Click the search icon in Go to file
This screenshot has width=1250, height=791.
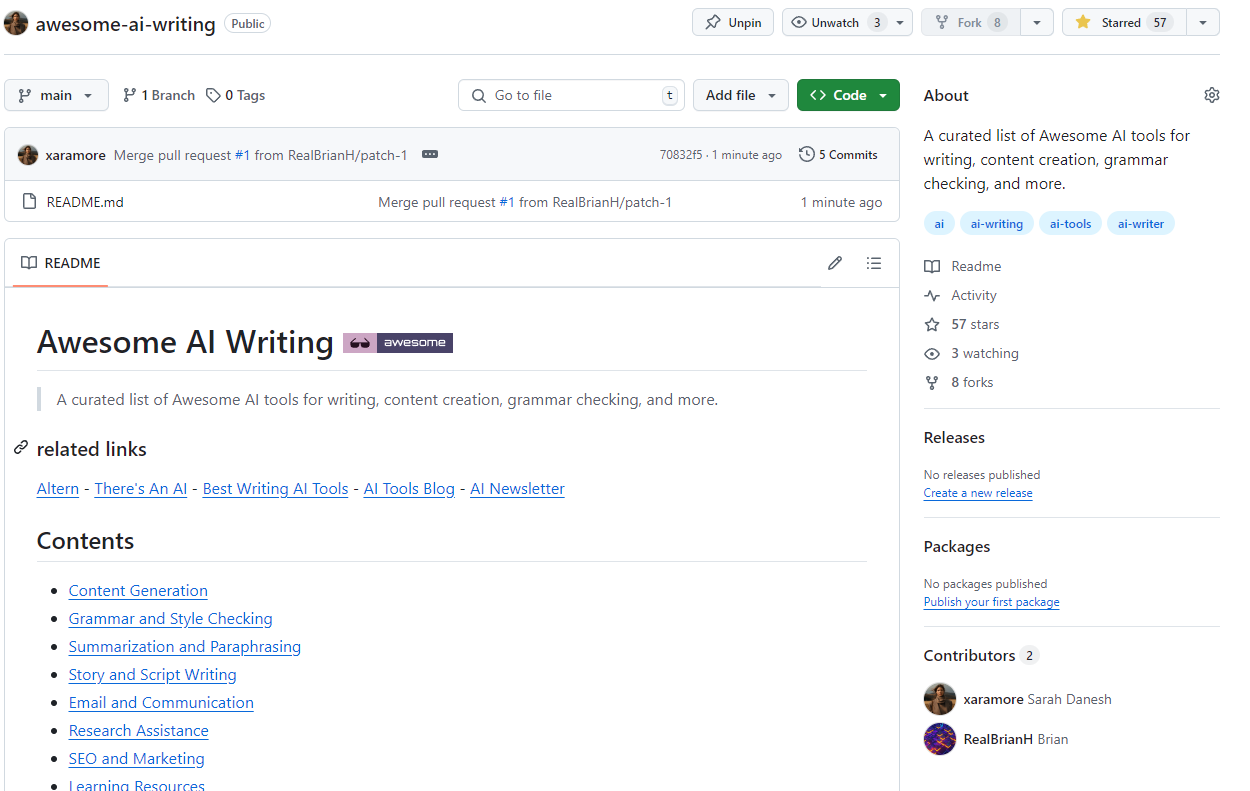click(478, 95)
